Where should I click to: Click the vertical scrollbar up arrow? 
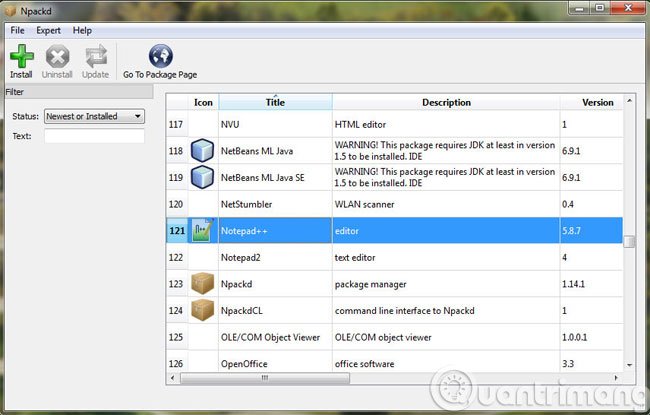coord(629,101)
